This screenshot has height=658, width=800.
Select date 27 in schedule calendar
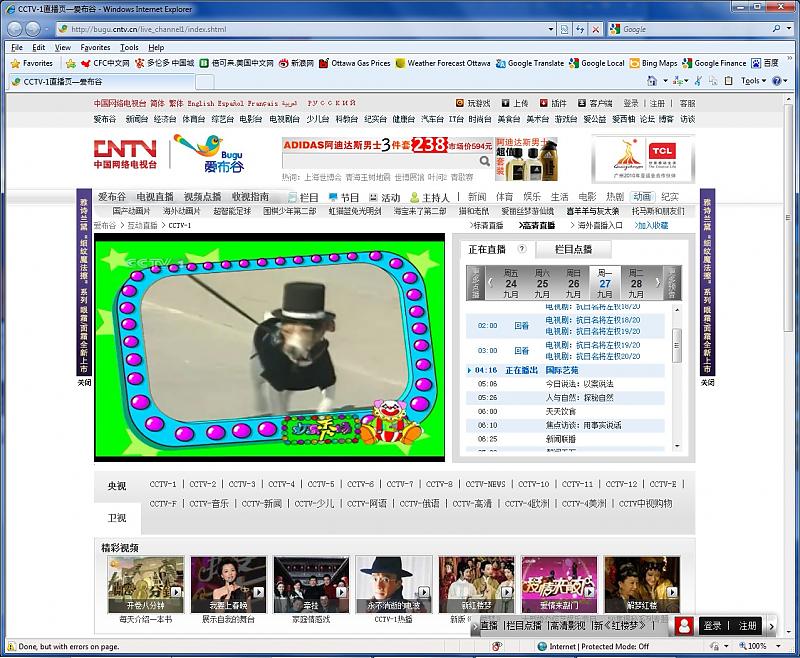tap(604, 282)
